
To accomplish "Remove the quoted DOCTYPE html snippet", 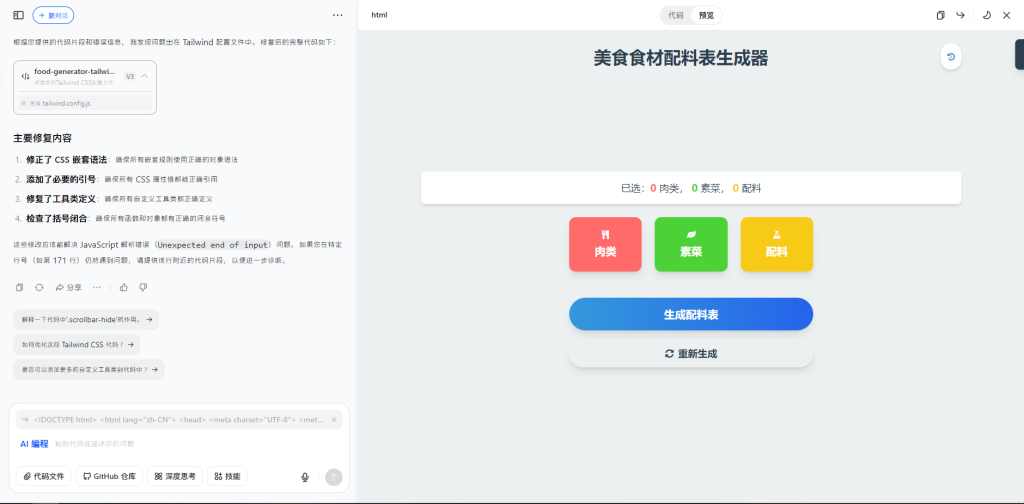I will pyautogui.click(x=334, y=420).
